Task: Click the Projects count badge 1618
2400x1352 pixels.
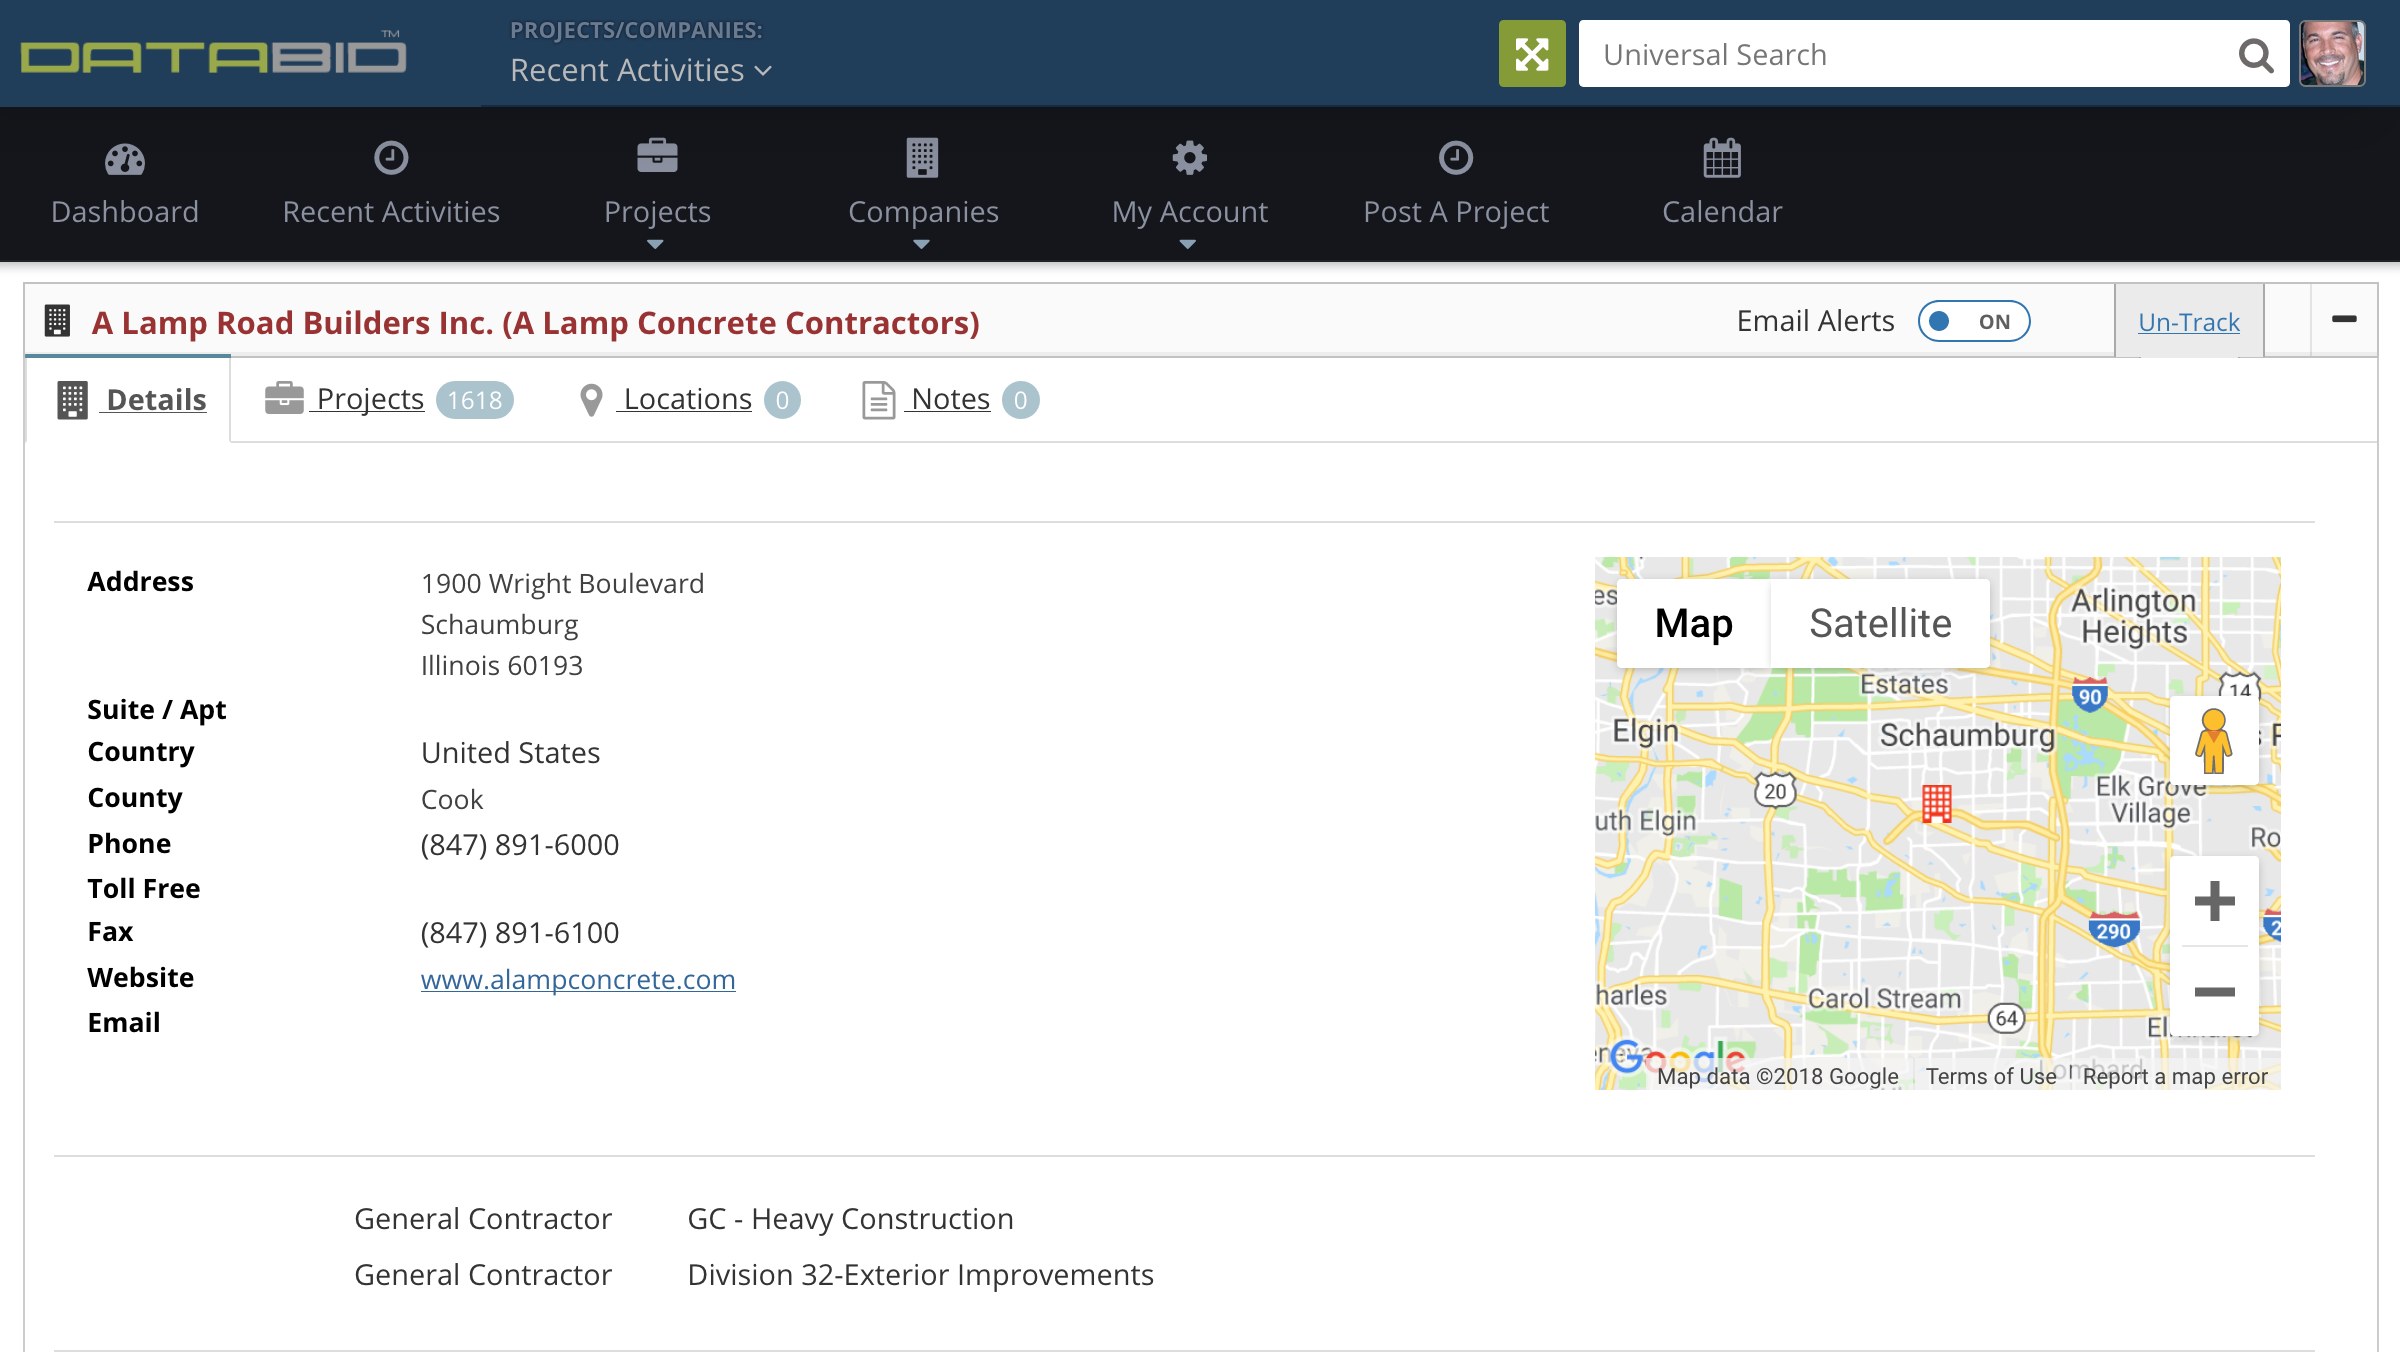Action: click(475, 400)
